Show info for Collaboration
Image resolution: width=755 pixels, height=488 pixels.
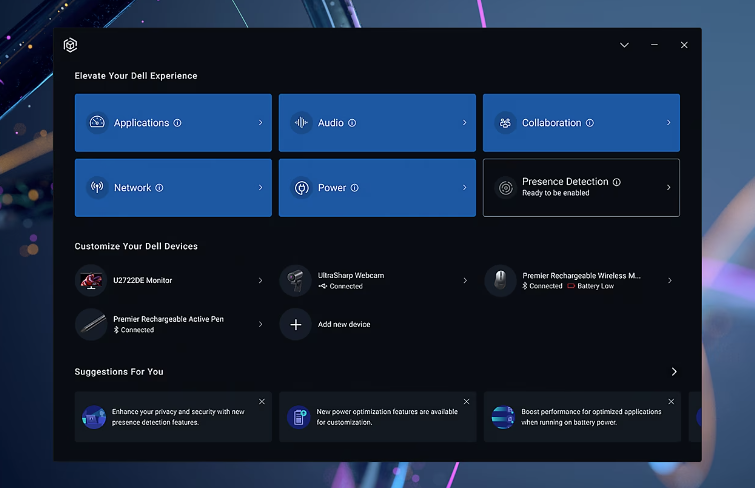590,123
